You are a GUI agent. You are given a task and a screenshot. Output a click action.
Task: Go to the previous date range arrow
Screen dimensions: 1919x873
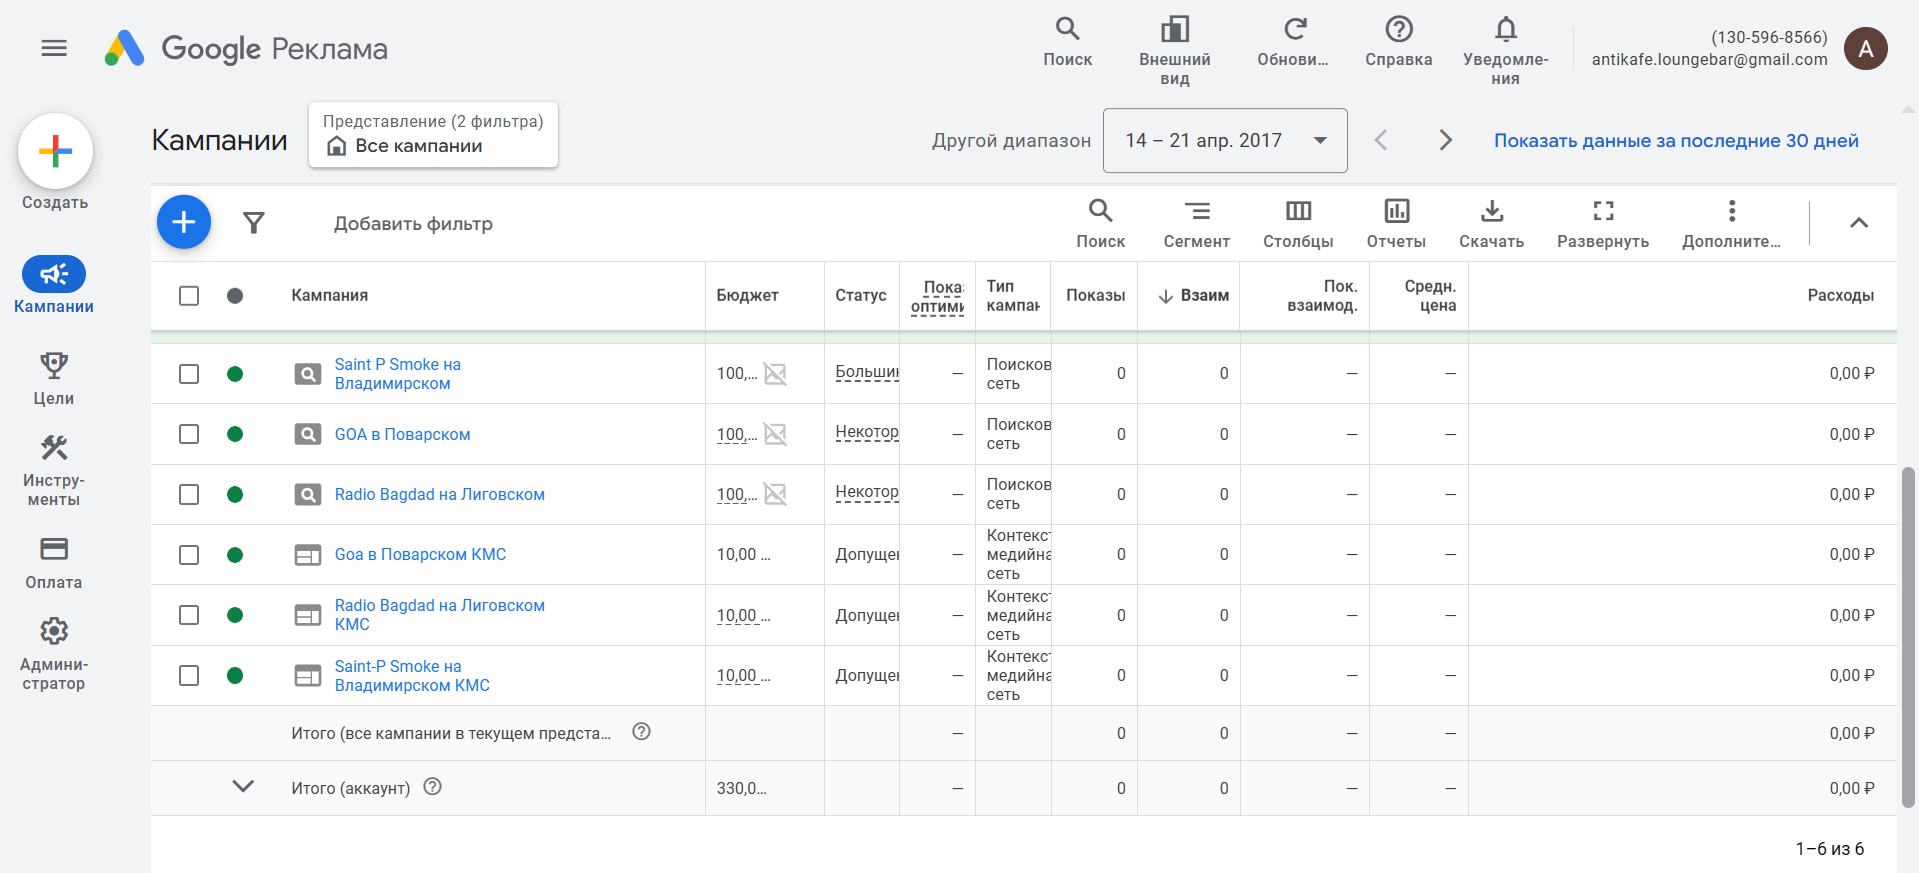(x=1381, y=140)
